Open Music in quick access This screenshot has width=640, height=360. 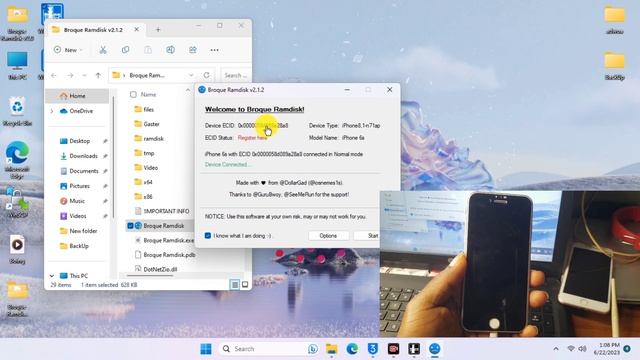pyautogui.click(x=77, y=201)
